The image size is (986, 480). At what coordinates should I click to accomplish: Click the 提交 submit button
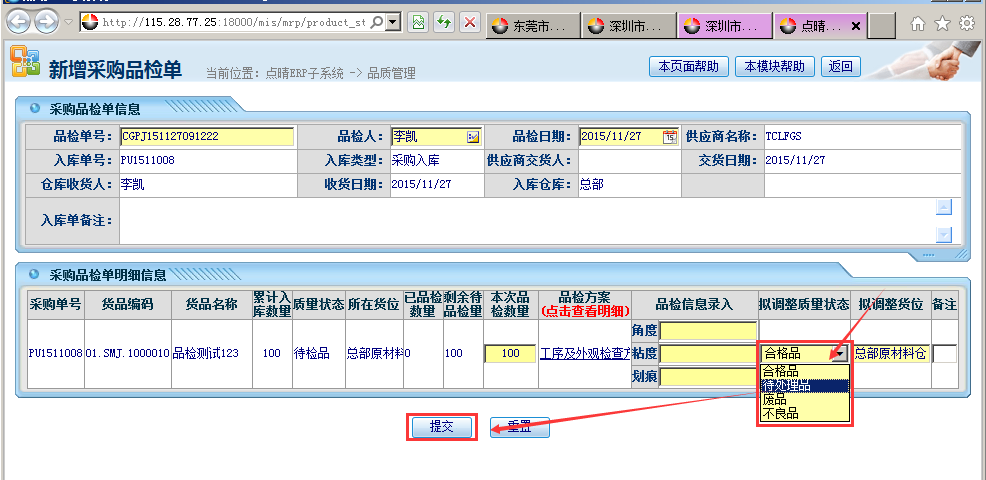click(442, 427)
